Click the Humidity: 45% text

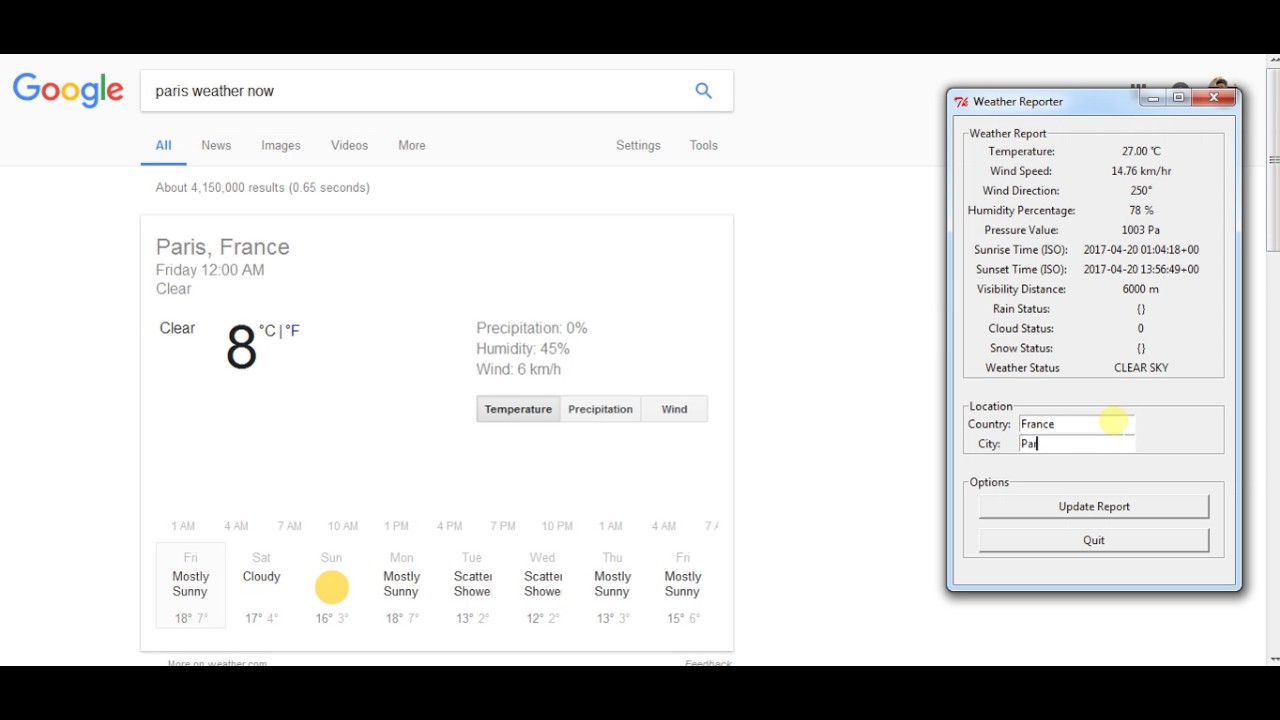(x=523, y=349)
